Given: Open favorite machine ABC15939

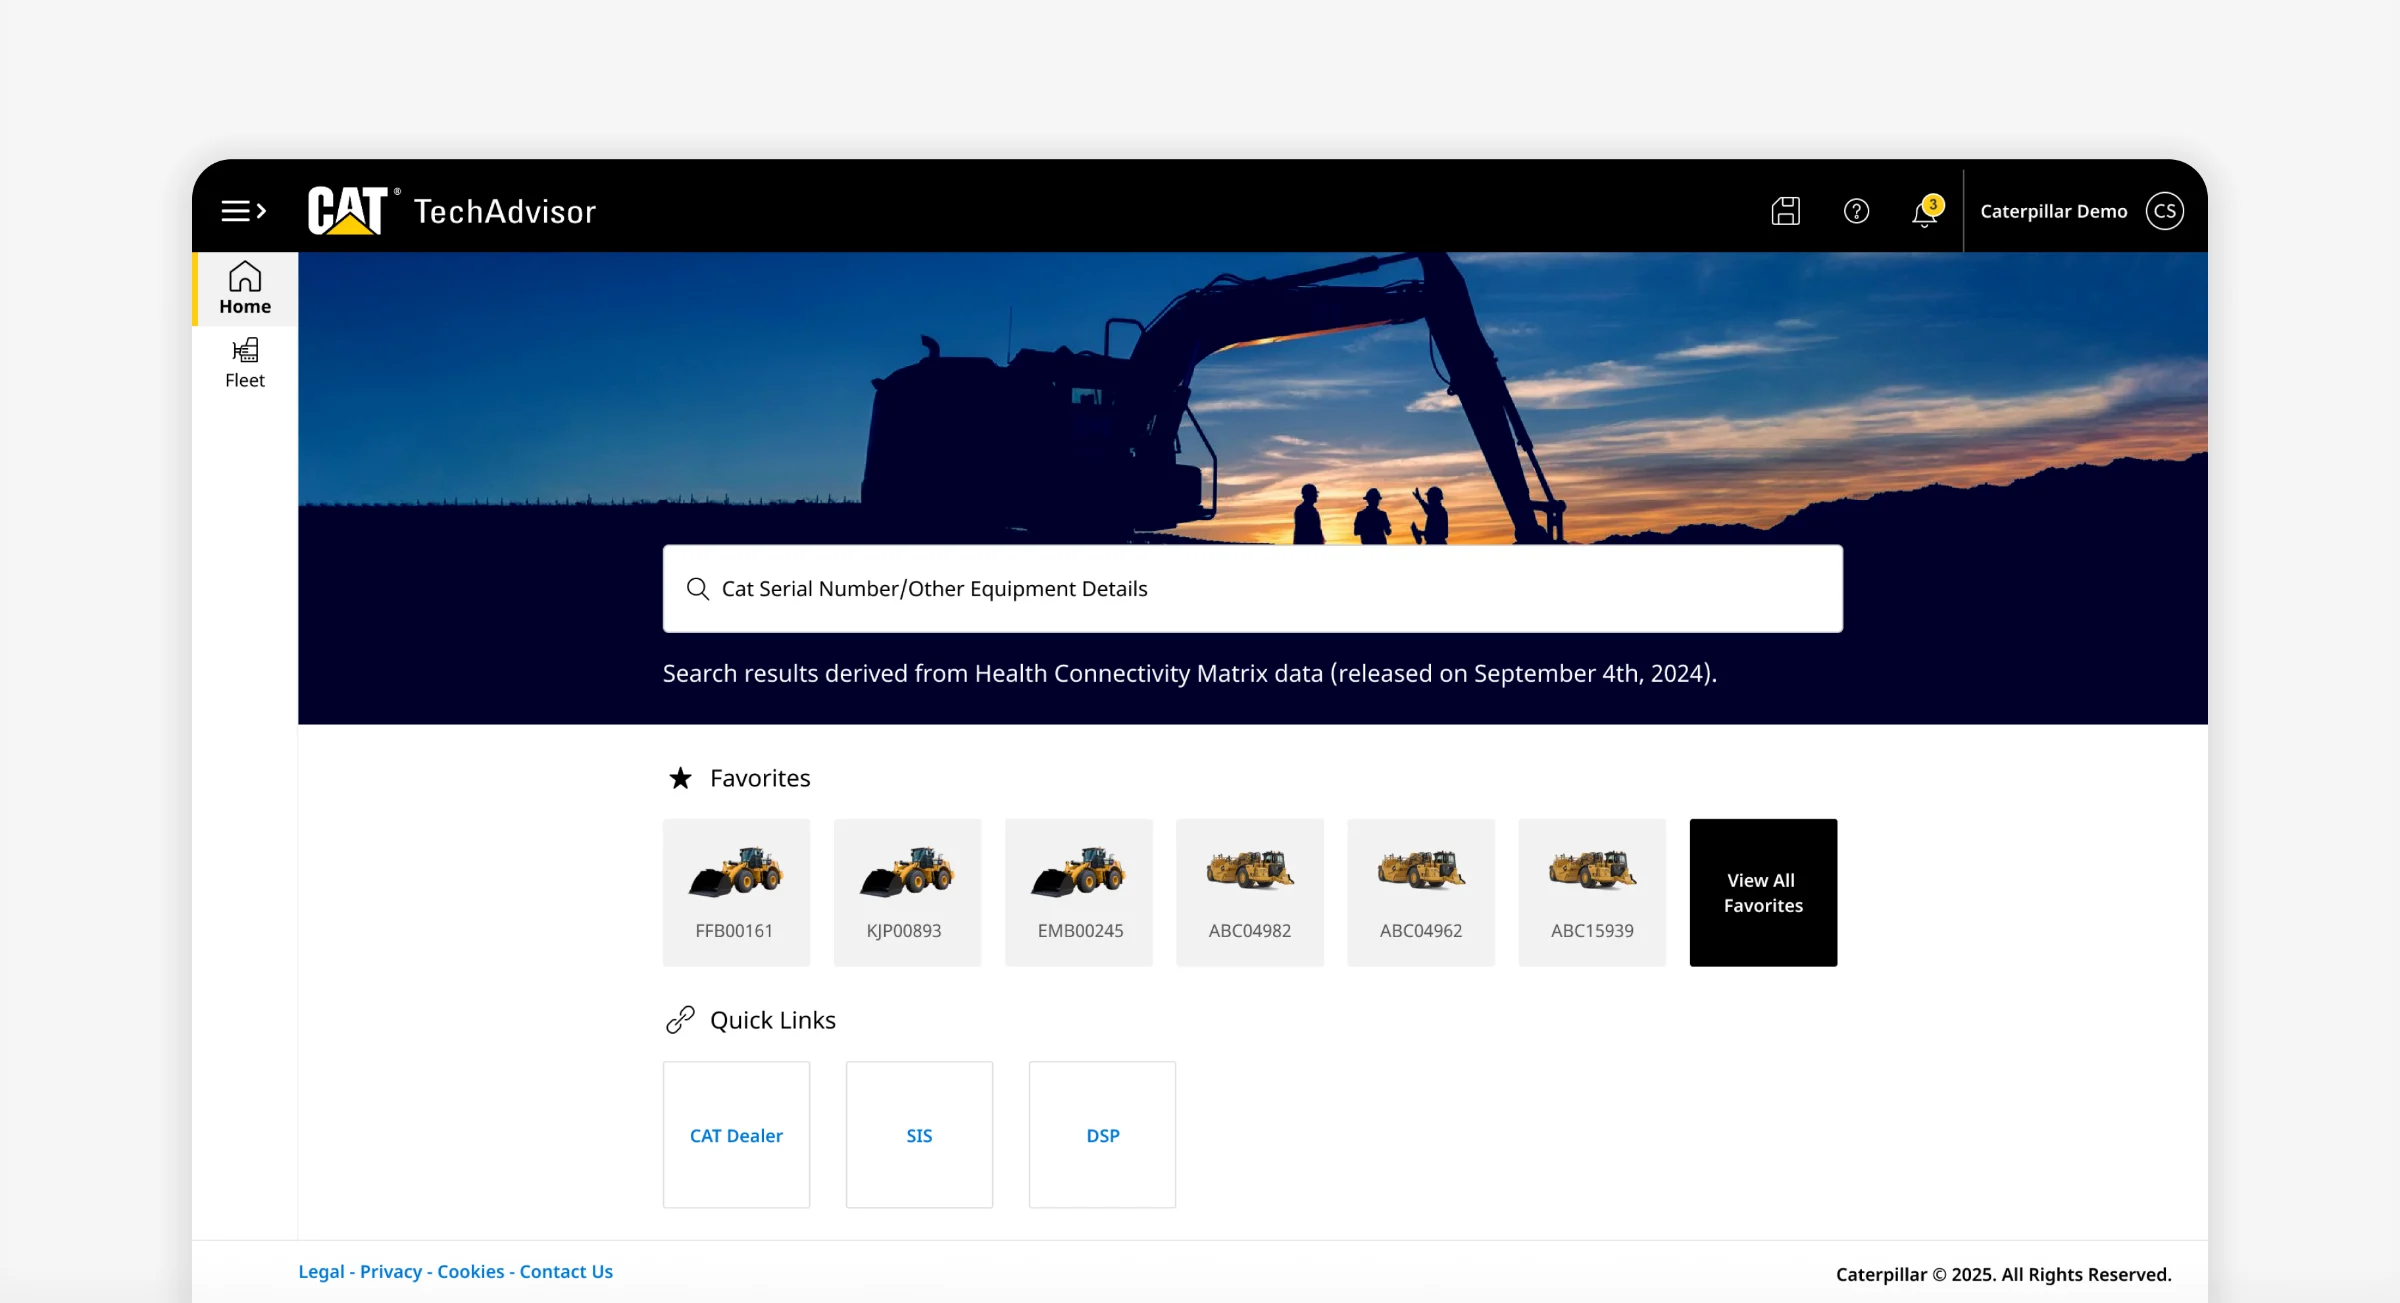Looking at the screenshot, I should 1591,892.
